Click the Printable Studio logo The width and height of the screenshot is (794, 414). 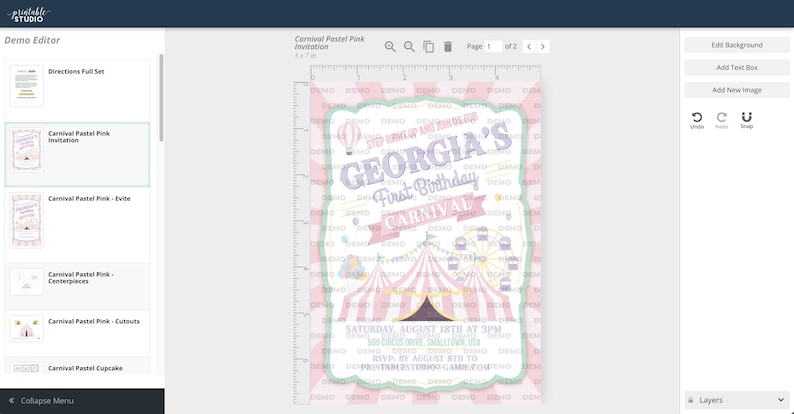(29, 14)
